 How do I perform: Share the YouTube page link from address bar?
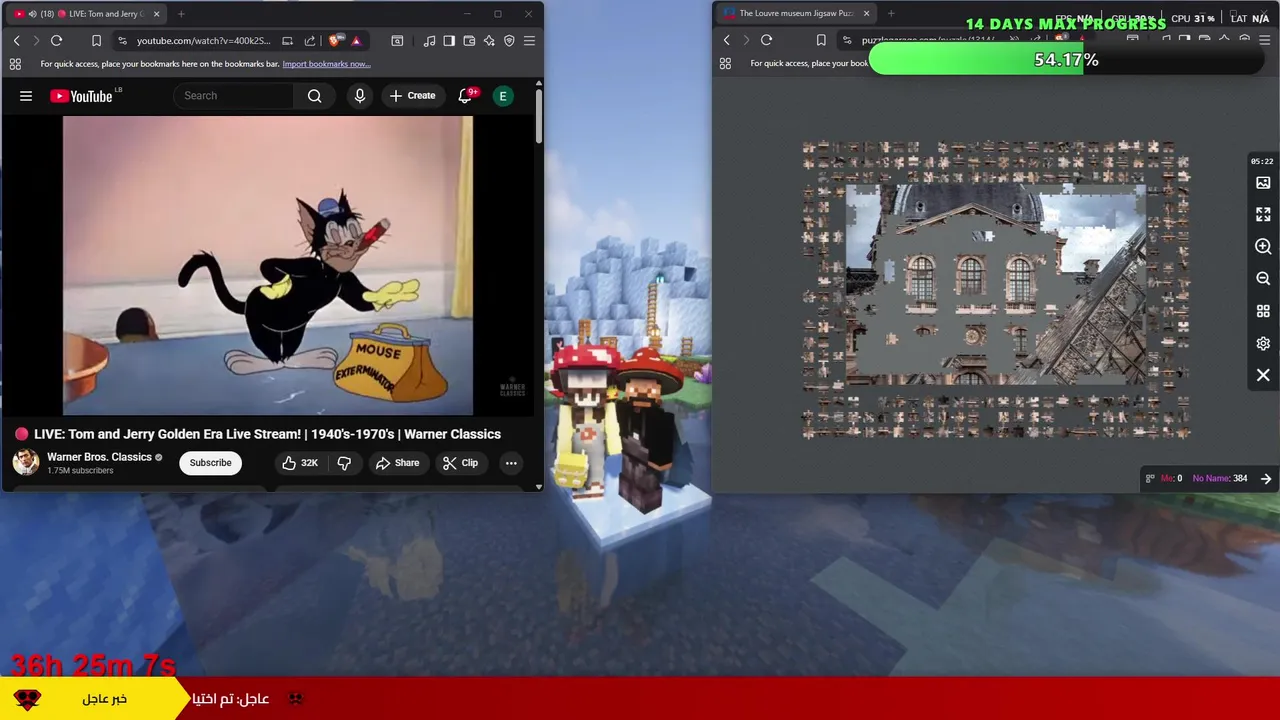pos(309,40)
